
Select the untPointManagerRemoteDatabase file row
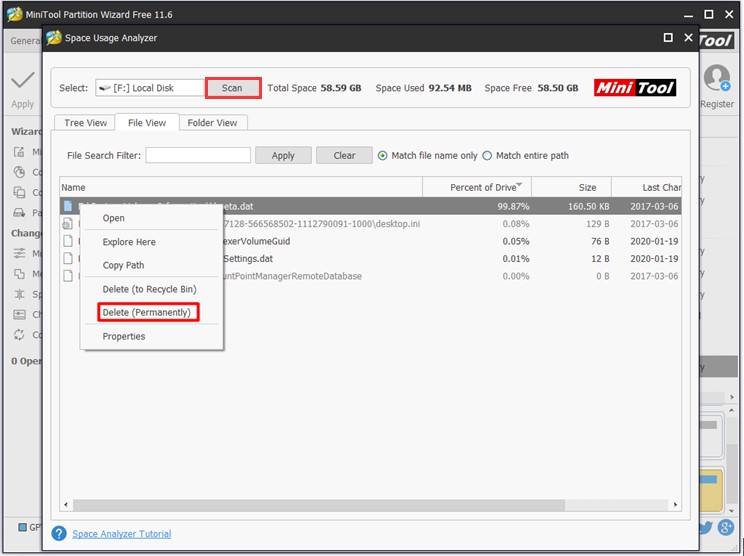pos(370,276)
